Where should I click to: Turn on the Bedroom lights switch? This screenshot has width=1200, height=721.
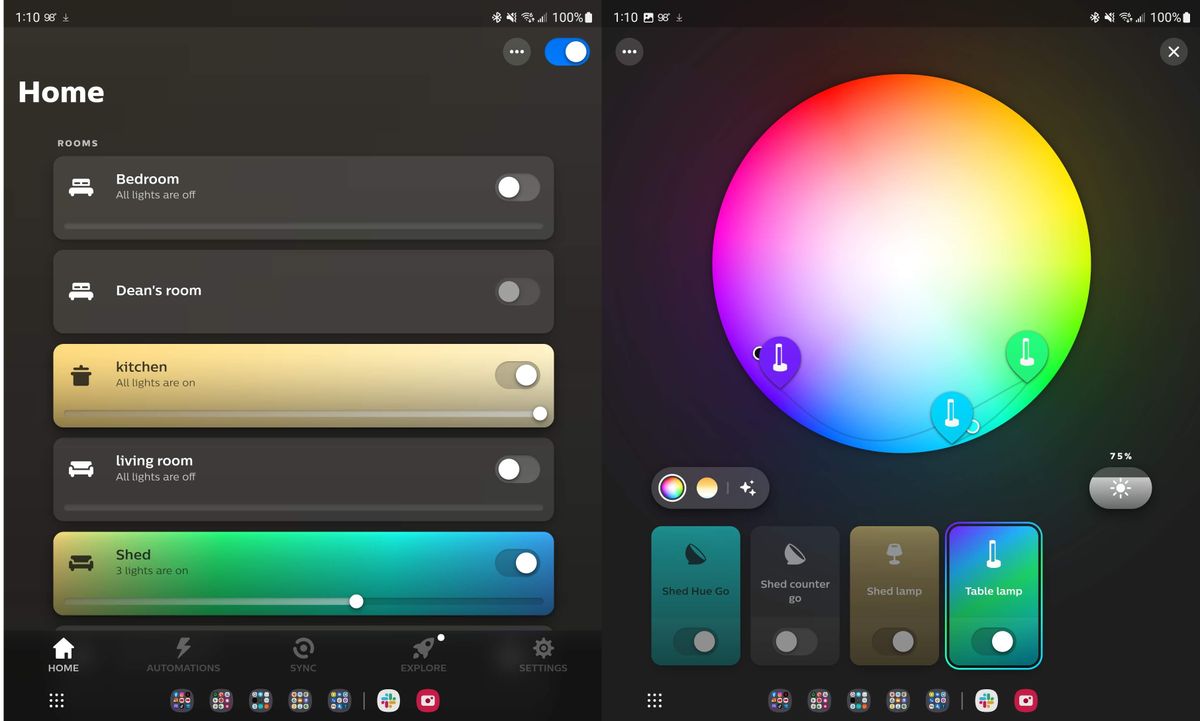coord(518,187)
